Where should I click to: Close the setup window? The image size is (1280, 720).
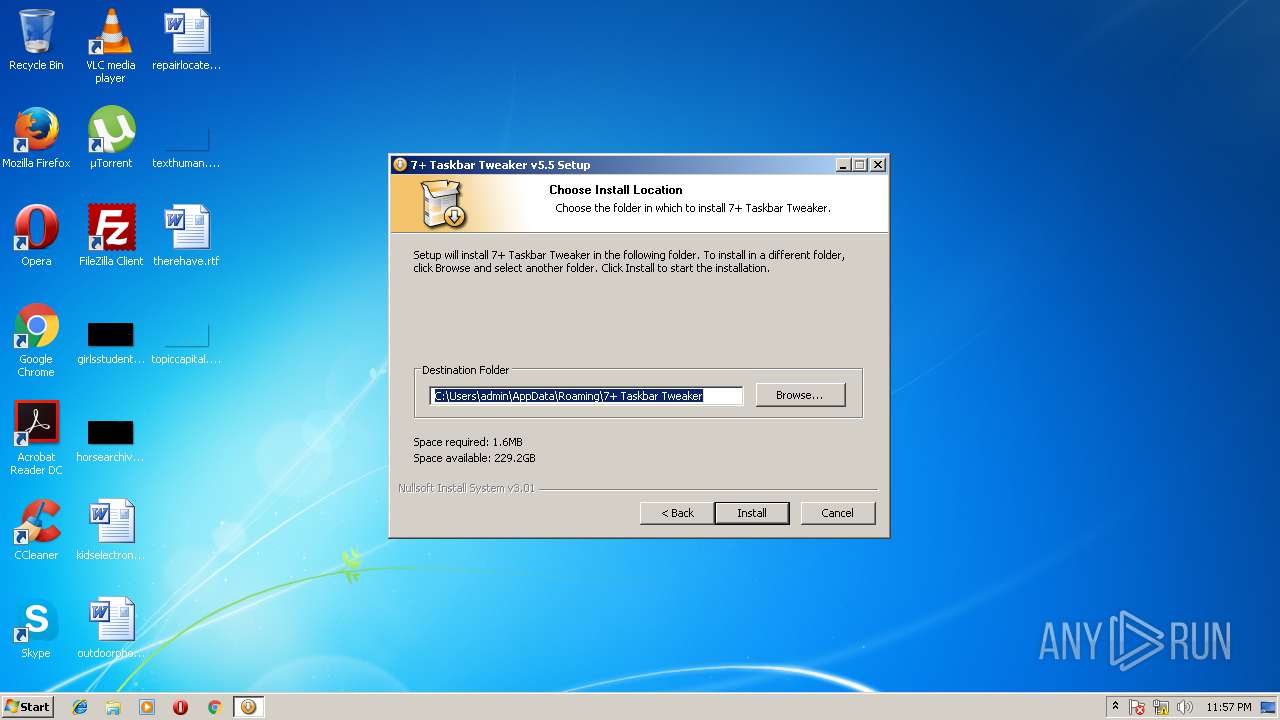(877, 165)
